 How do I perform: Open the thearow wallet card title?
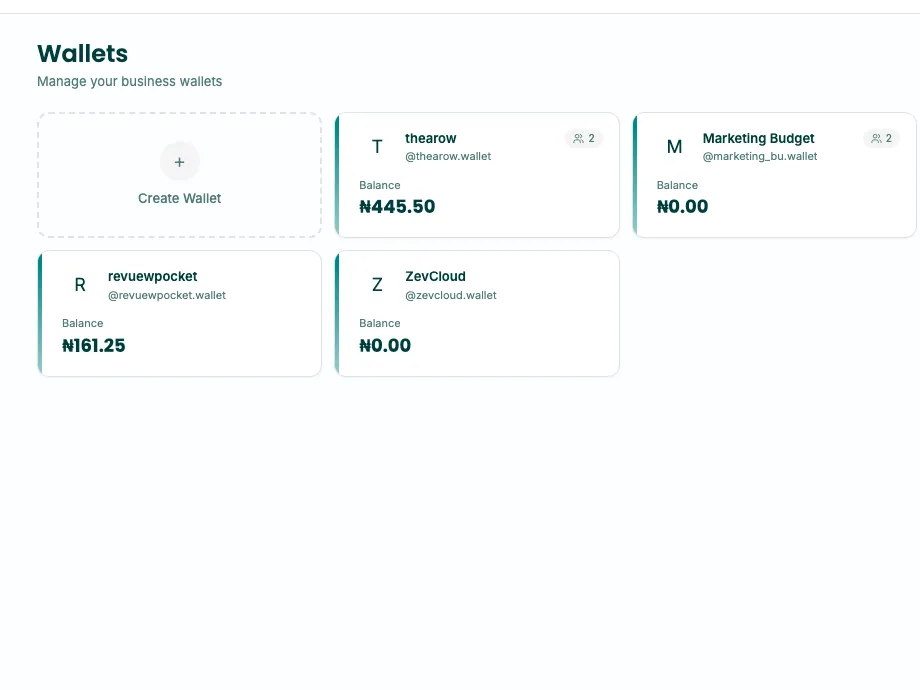pos(431,138)
